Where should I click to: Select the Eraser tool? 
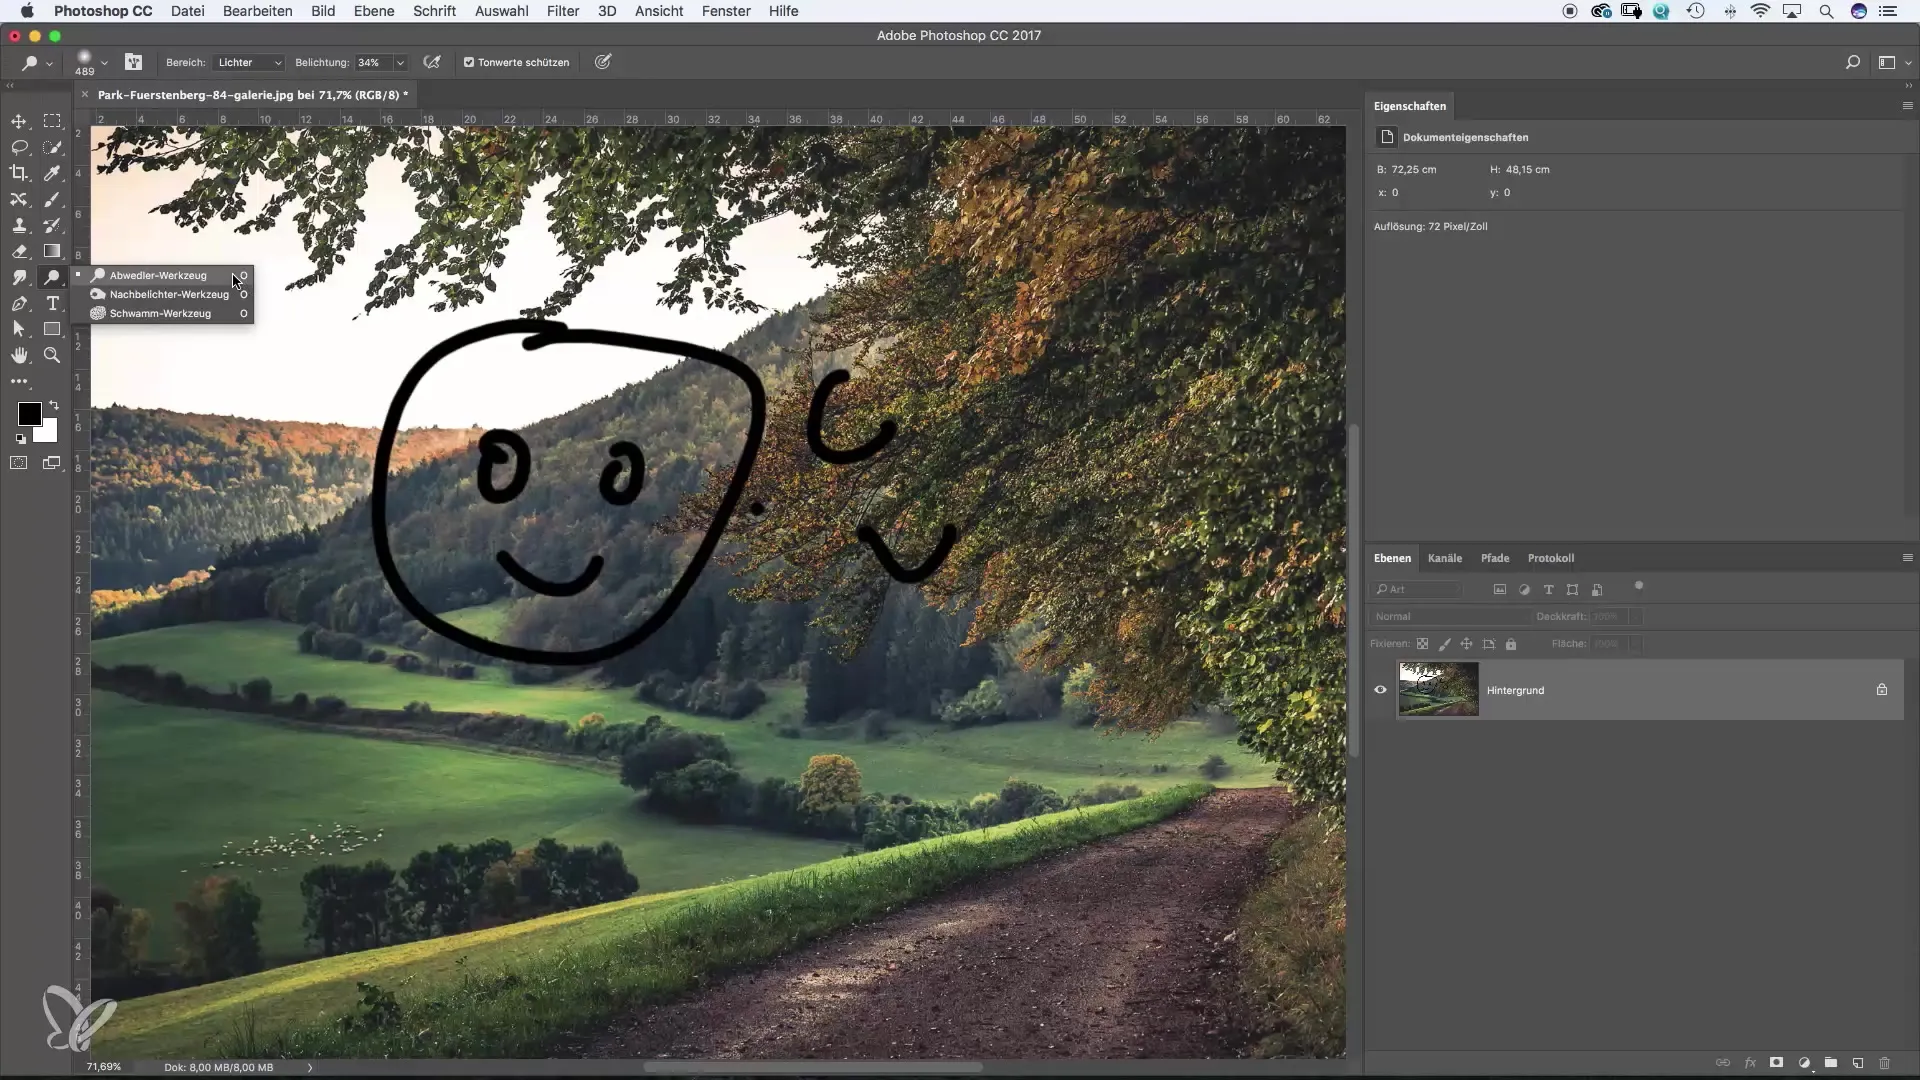19,251
